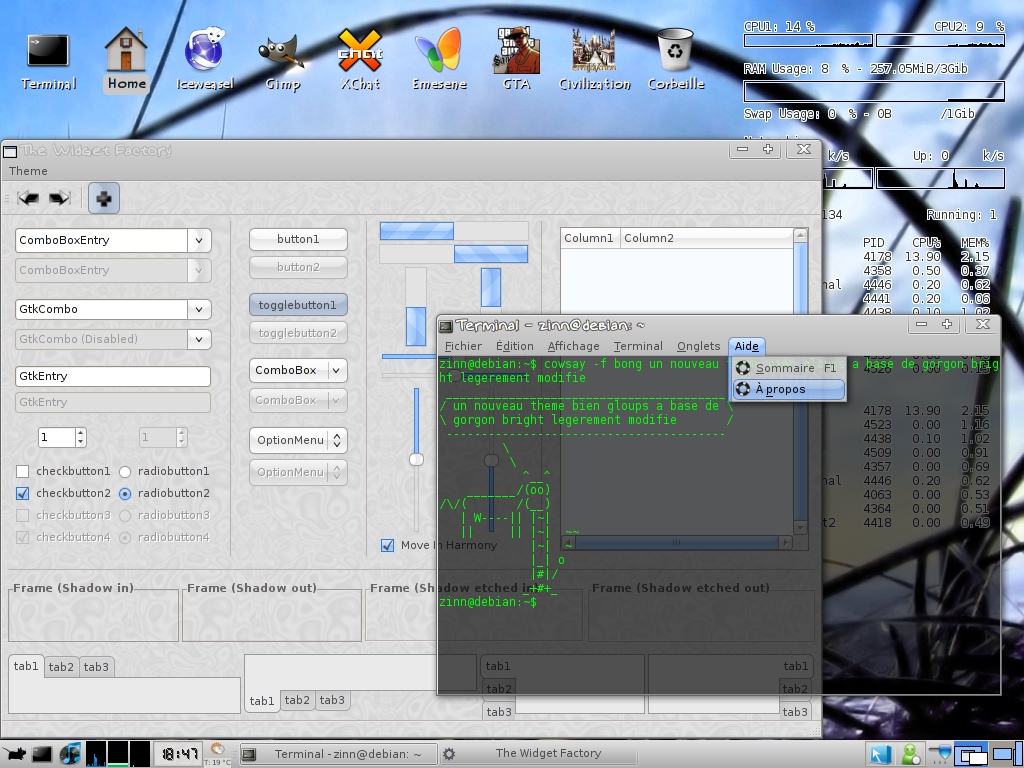The image size is (1024, 768).
Task: Toggle togglebutton1 off
Action: point(298,305)
